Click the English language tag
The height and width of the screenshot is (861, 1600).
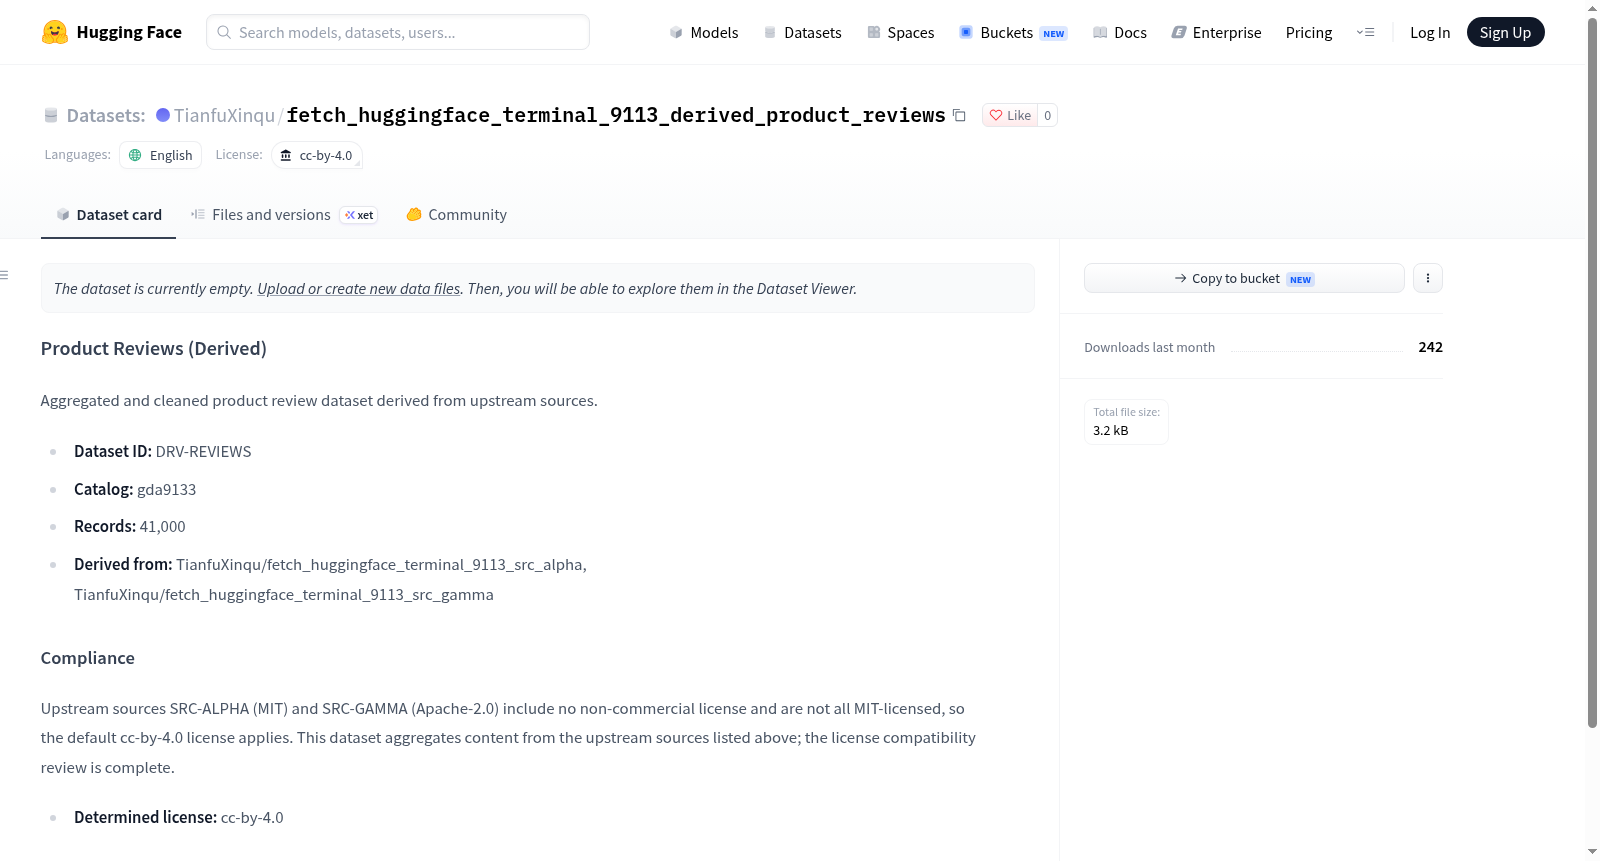point(160,155)
